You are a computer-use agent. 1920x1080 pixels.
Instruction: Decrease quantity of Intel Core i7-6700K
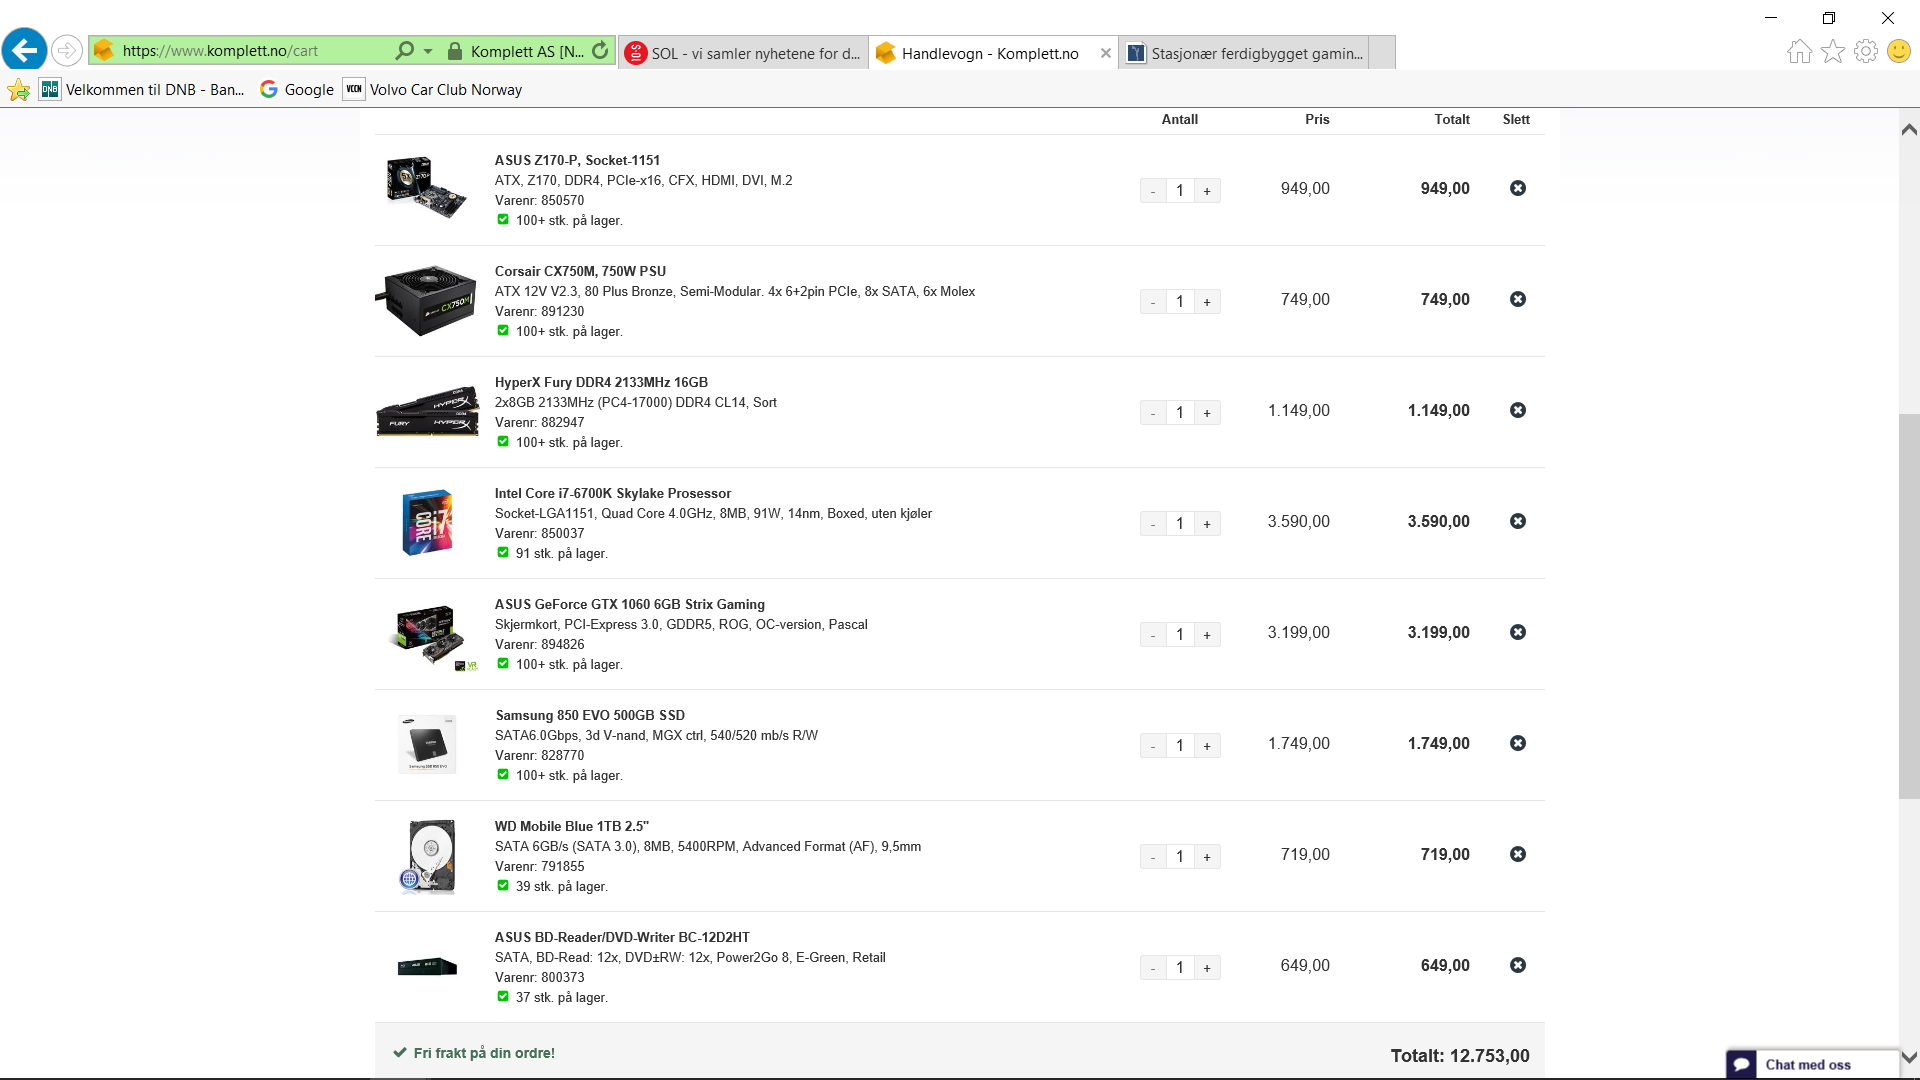coord(1153,524)
